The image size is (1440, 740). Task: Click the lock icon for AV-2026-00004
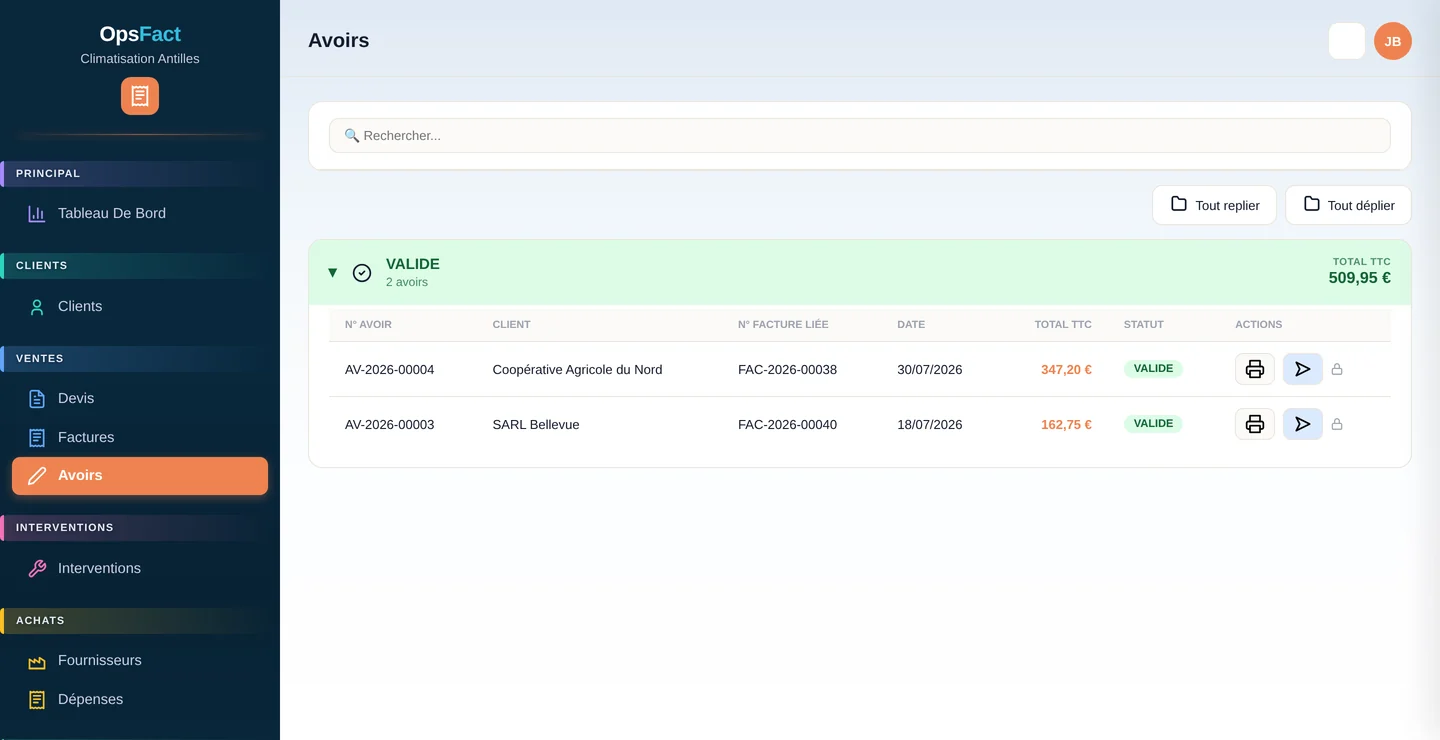tap(1337, 369)
